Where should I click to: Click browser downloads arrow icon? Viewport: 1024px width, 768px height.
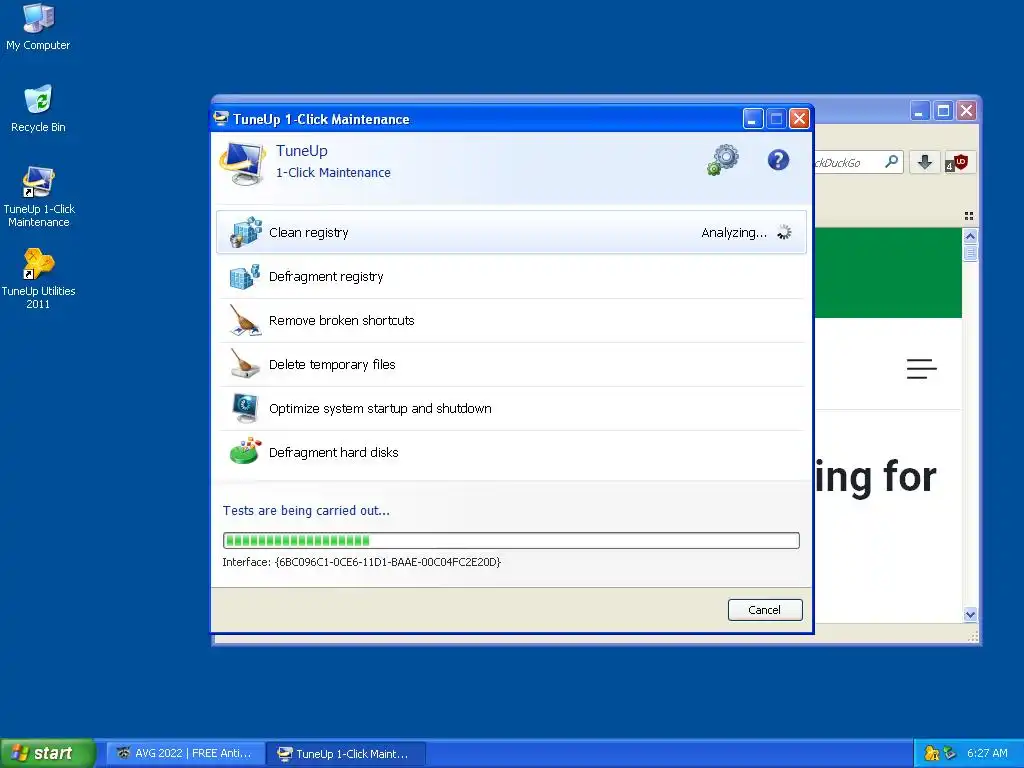924,162
